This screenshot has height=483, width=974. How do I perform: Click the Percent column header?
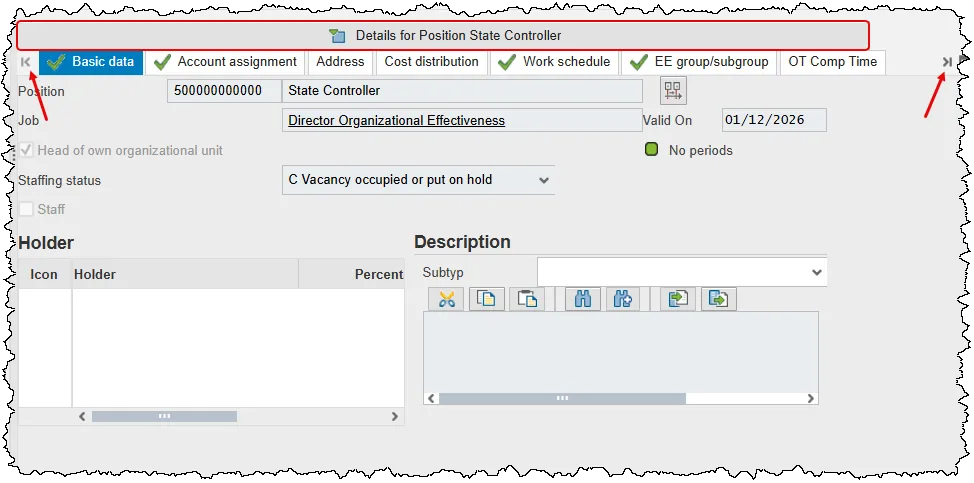pyautogui.click(x=352, y=274)
